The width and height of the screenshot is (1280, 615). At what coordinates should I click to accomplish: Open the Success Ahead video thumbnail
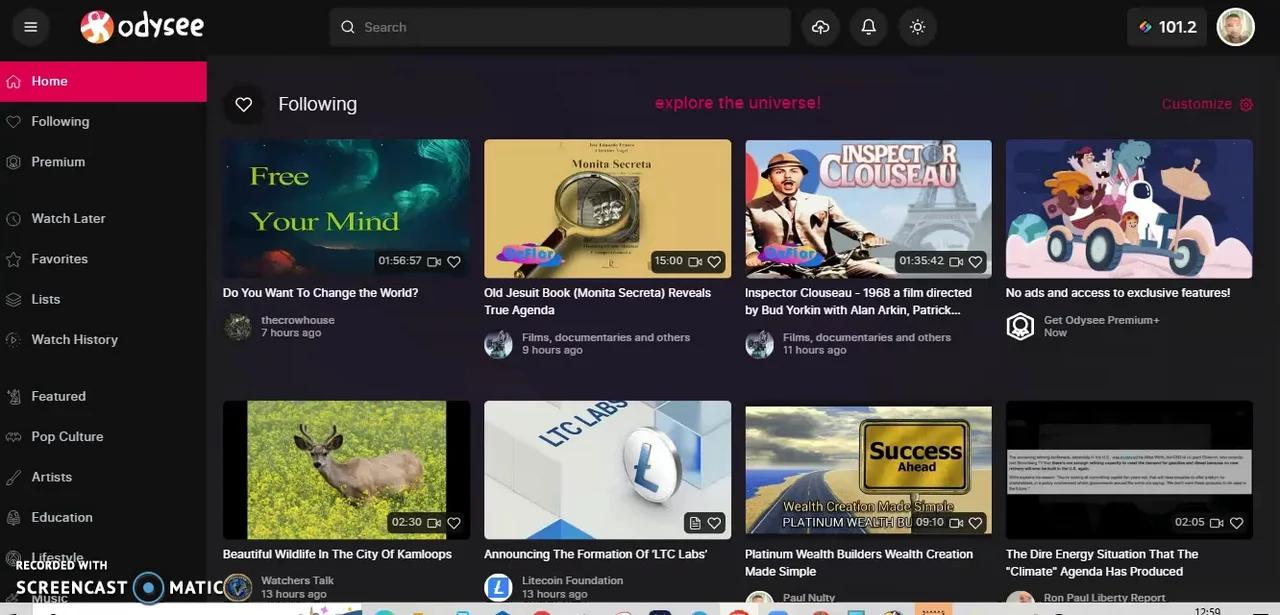(x=868, y=470)
